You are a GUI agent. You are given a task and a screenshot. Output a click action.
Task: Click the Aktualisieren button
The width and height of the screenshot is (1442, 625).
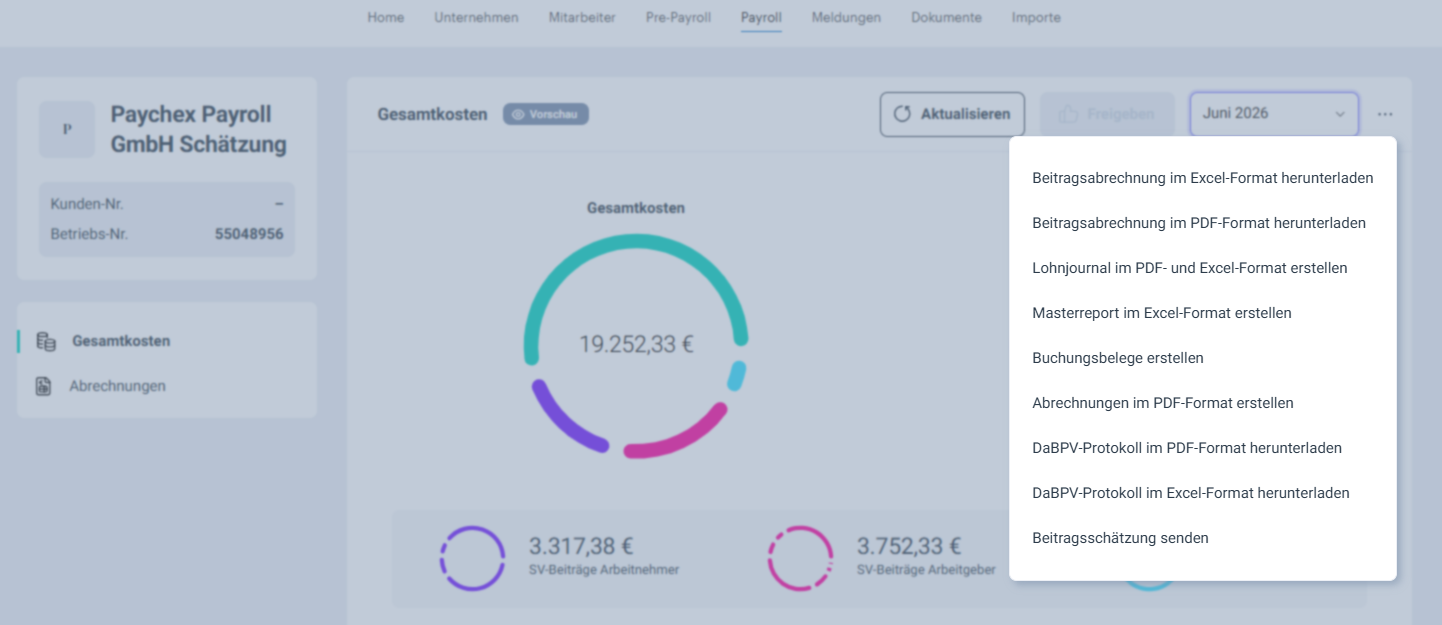coord(952,114)
